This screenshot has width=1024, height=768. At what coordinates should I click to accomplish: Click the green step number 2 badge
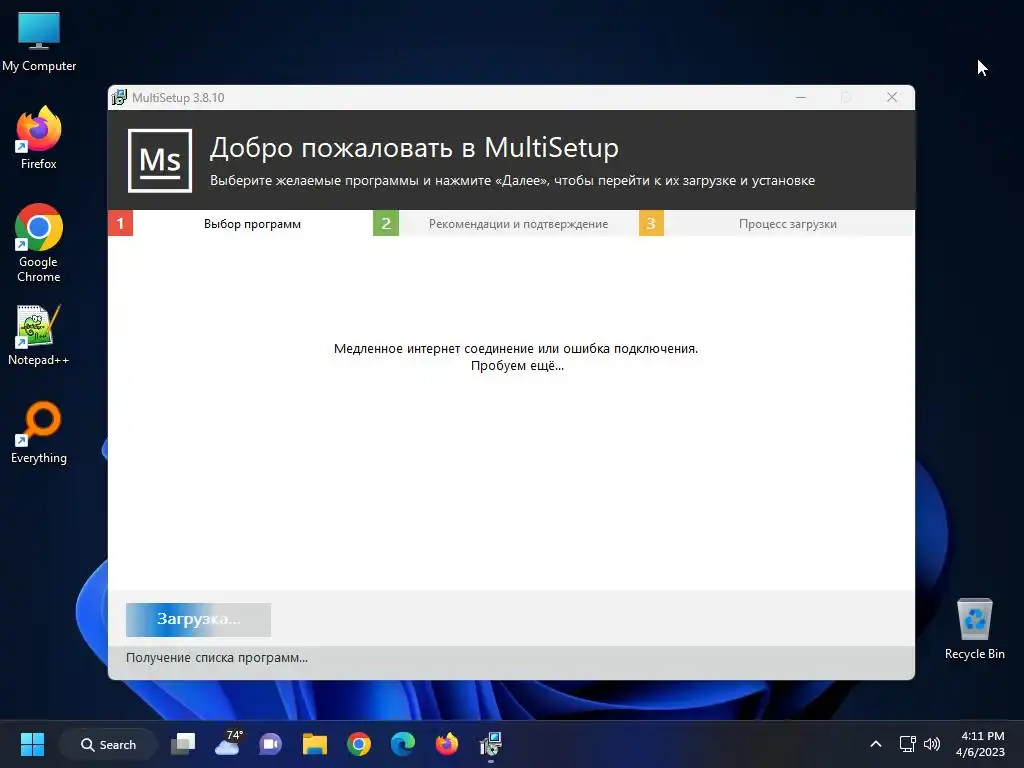tap(386, 223)
